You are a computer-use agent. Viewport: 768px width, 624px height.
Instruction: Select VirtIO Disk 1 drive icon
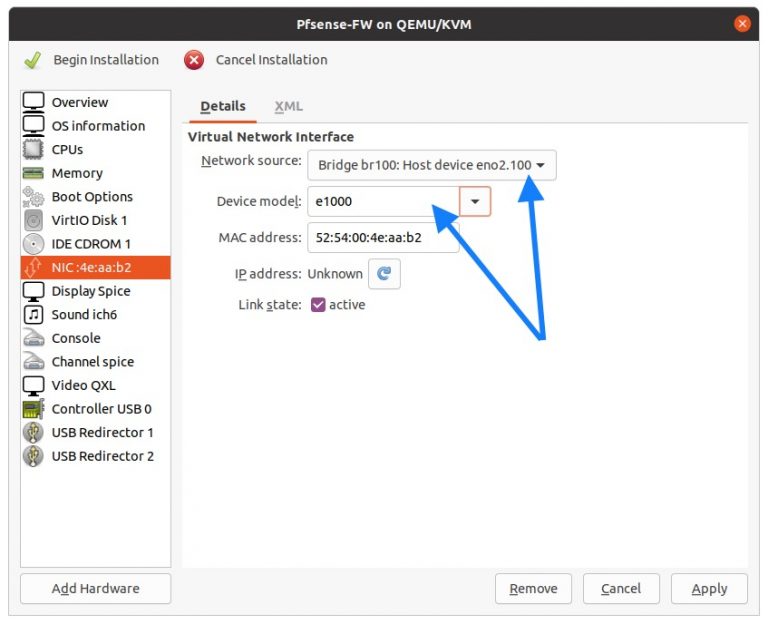point(33,220)
